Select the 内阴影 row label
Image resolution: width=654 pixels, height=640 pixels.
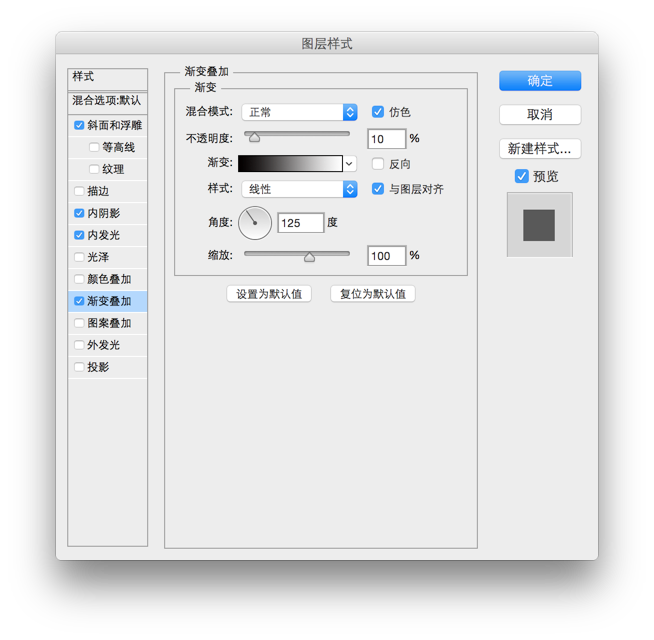point(103,213)
